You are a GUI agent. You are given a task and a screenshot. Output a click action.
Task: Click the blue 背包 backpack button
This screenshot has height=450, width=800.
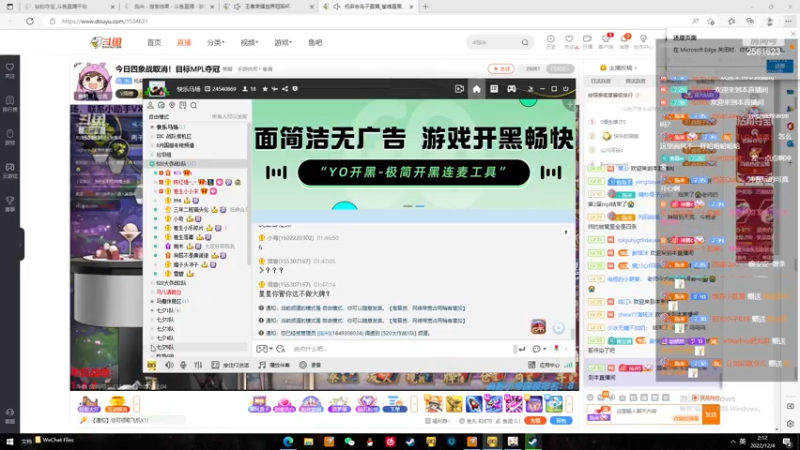click(x=561, y=421)
